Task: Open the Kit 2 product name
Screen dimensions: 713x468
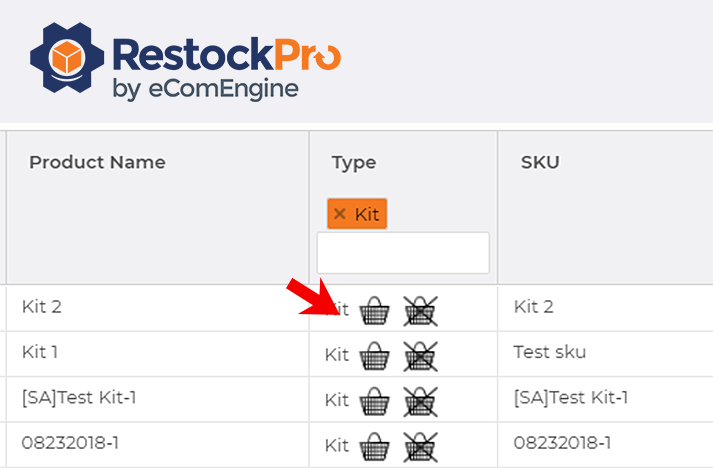Action: [x=42, y=307]
